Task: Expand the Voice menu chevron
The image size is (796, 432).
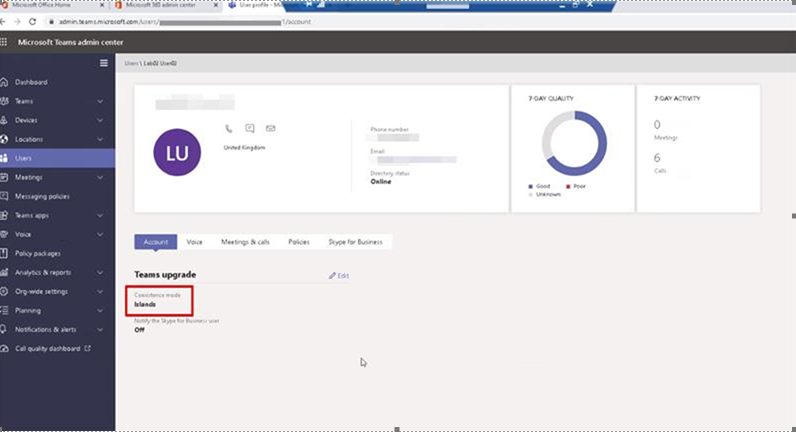Action: (100, 235)
